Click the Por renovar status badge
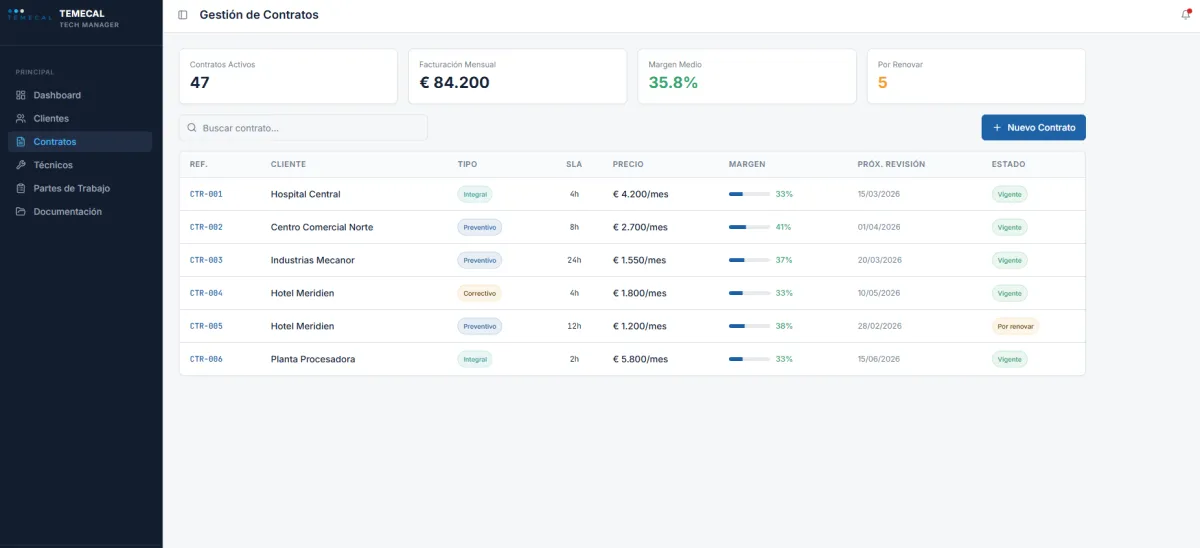1200x548 pixels. [x=1015, y=326]
